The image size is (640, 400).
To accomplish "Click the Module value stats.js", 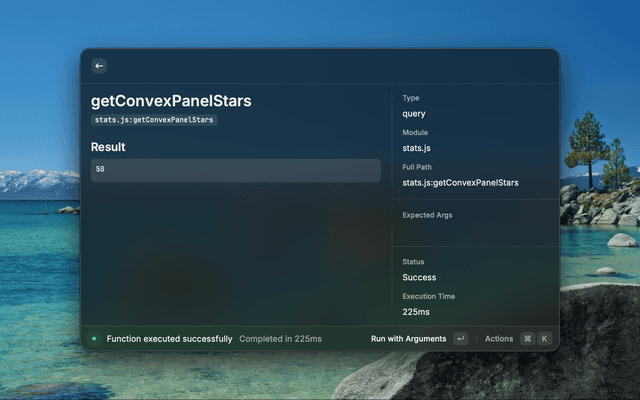I will 417,148.
